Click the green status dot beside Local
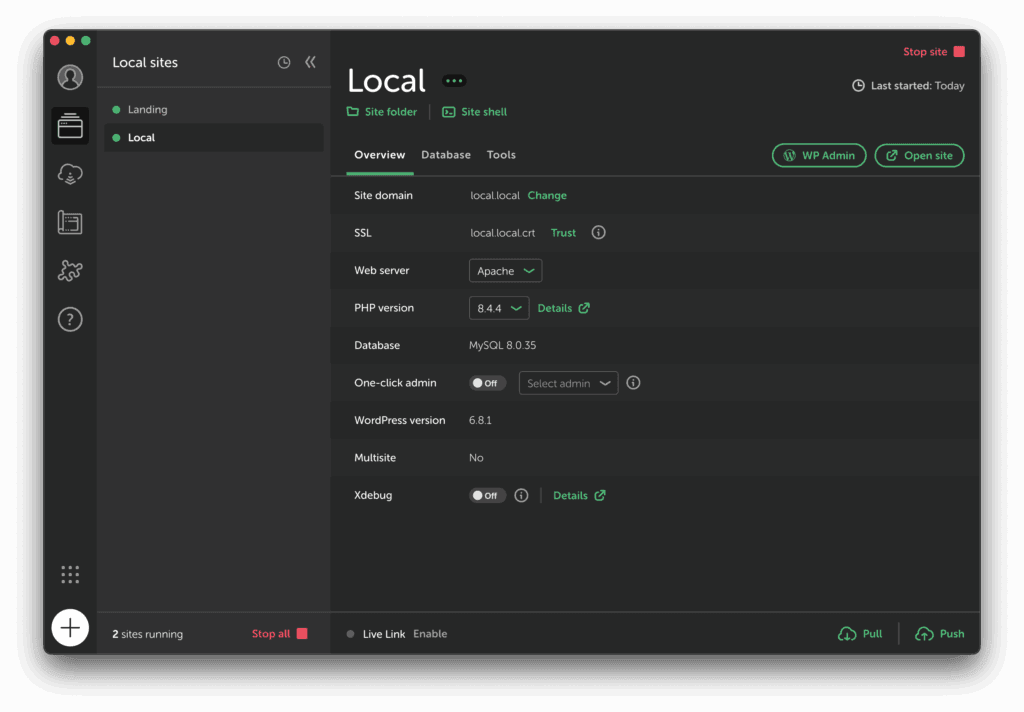Screen dimensions: 1024x712 coord(116,138)
